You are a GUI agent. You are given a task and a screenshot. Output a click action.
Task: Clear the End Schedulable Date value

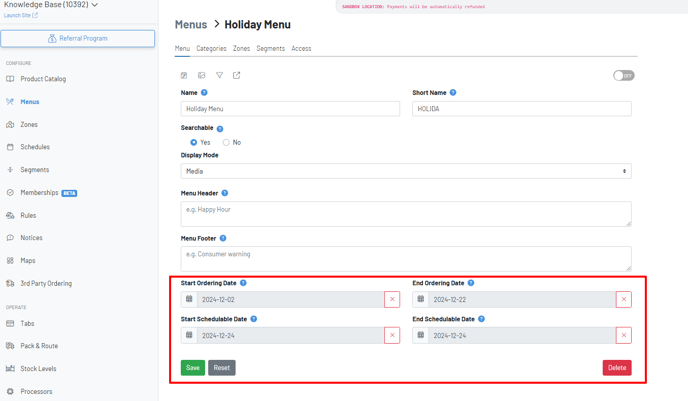point(623,335)
